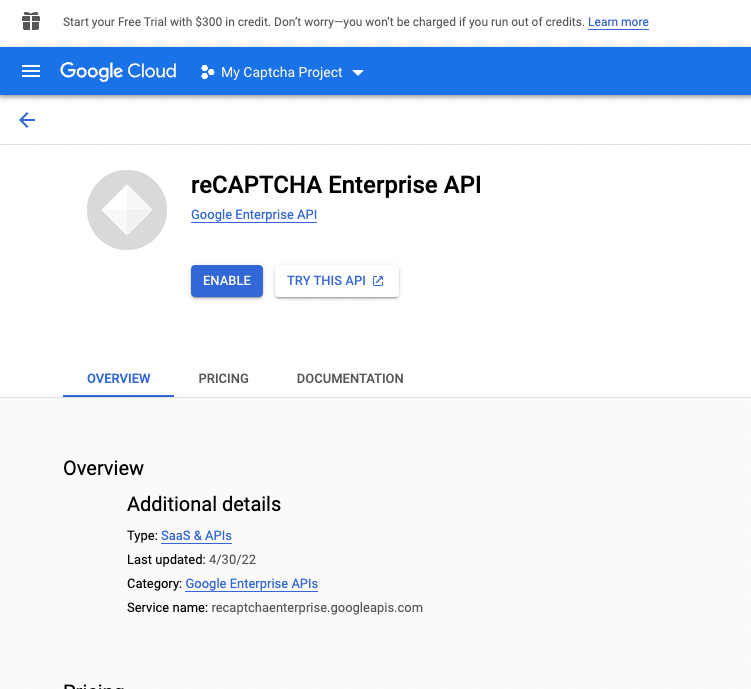Switch to the Pricing tab
The image size is (751, 689).
click(x=224, y=378)
